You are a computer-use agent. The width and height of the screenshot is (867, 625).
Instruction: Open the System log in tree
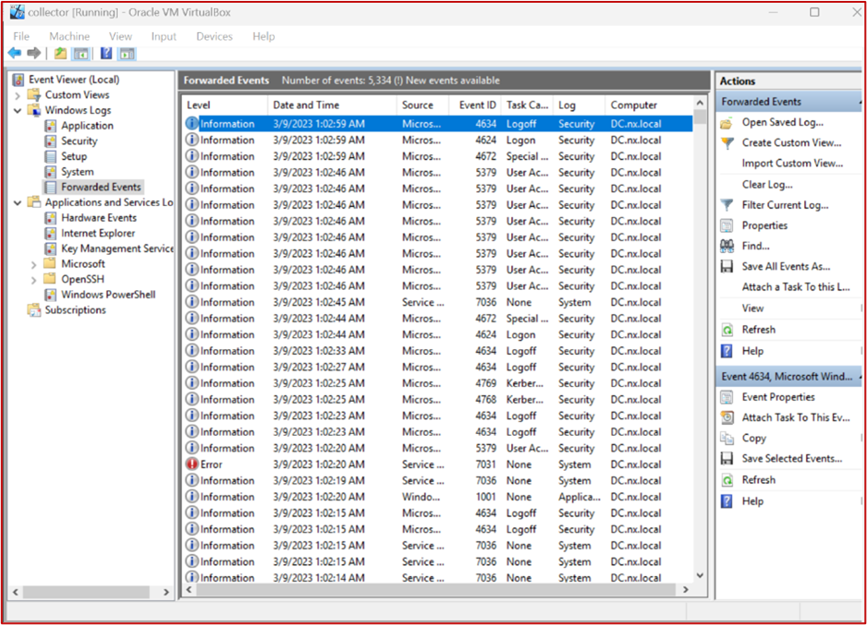(x=77, y=172)
